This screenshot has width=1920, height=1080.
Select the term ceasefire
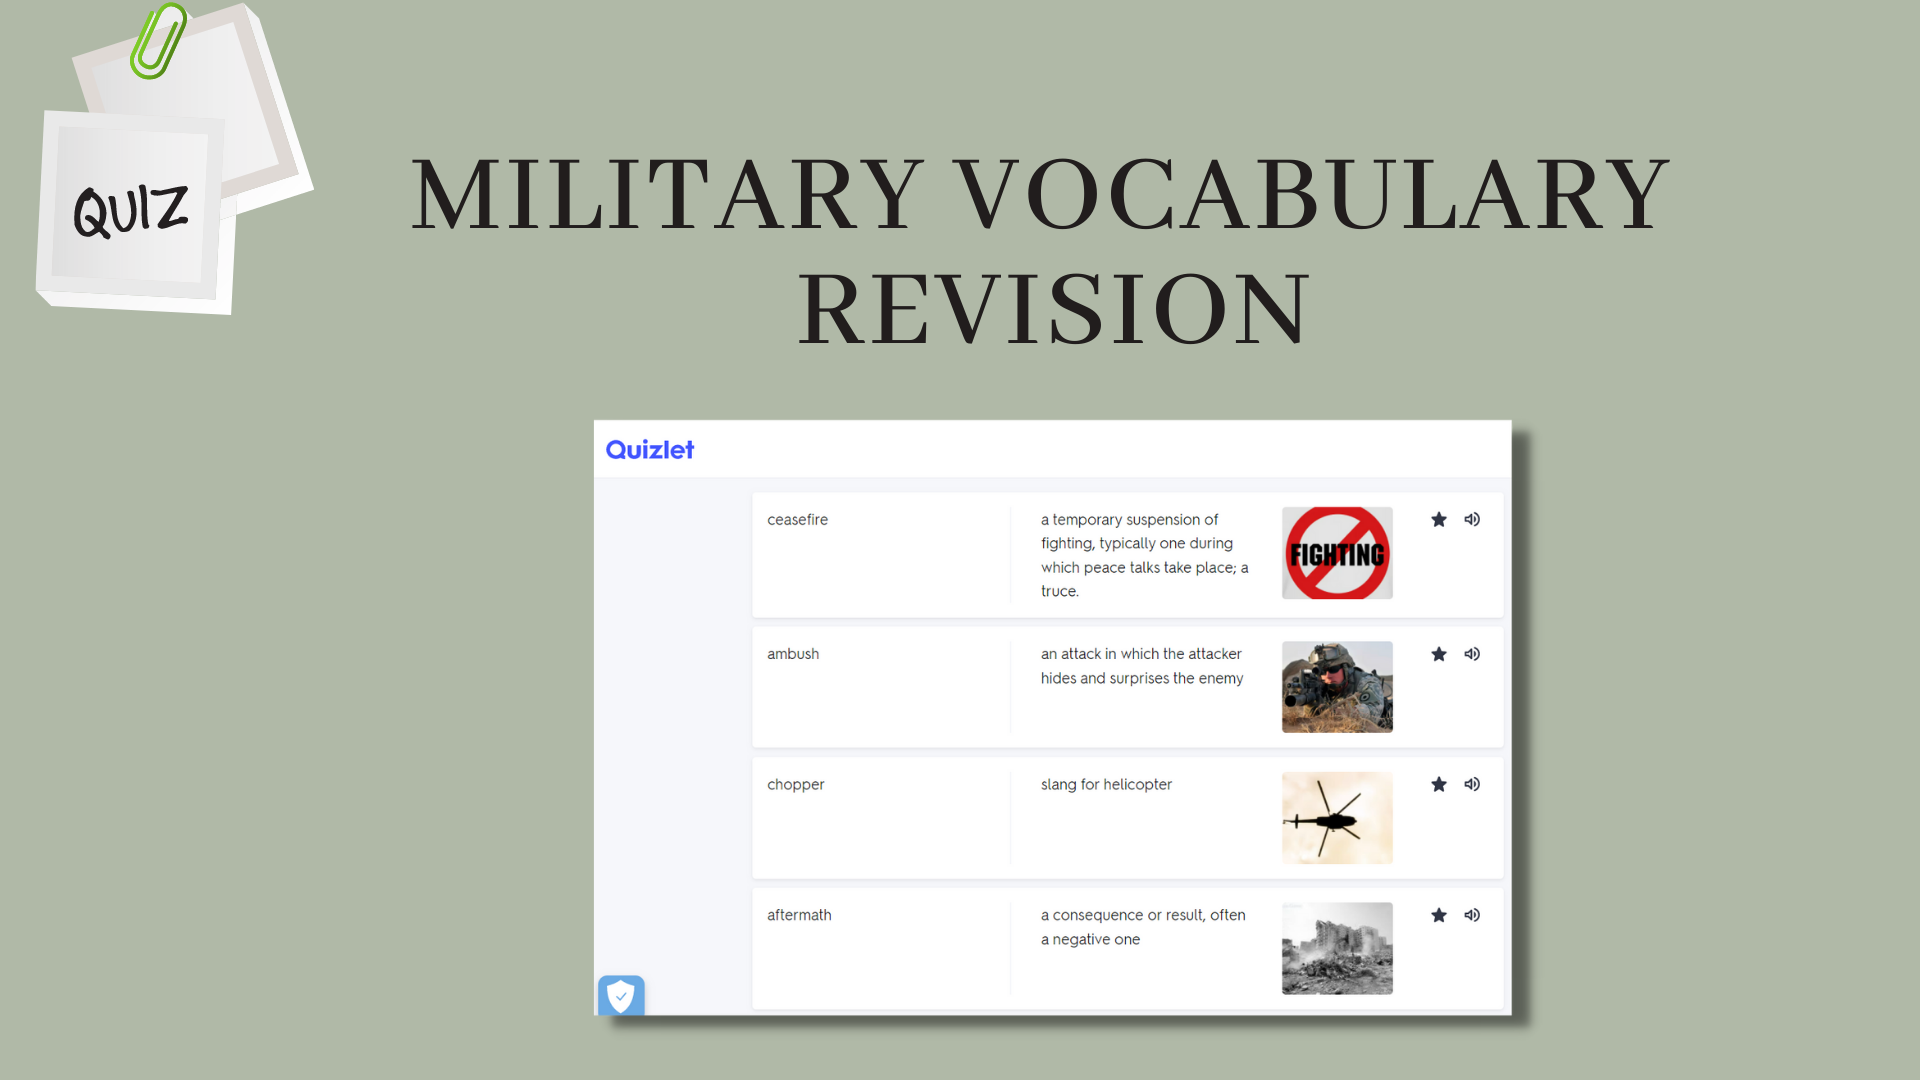tap(797, 519)
